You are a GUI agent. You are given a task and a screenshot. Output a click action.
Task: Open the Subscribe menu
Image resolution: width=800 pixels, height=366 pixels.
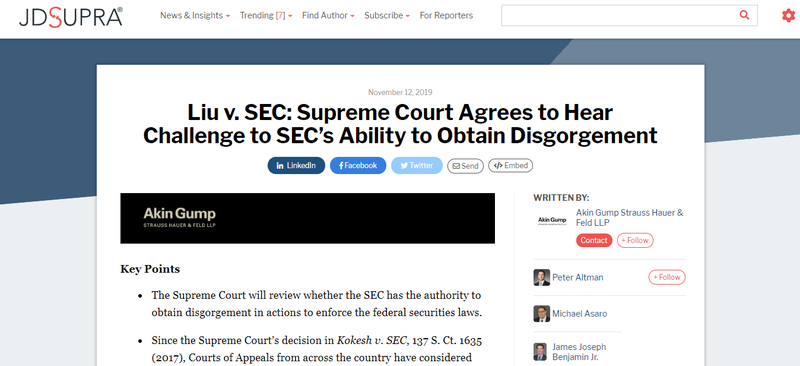tap(387, 16)
